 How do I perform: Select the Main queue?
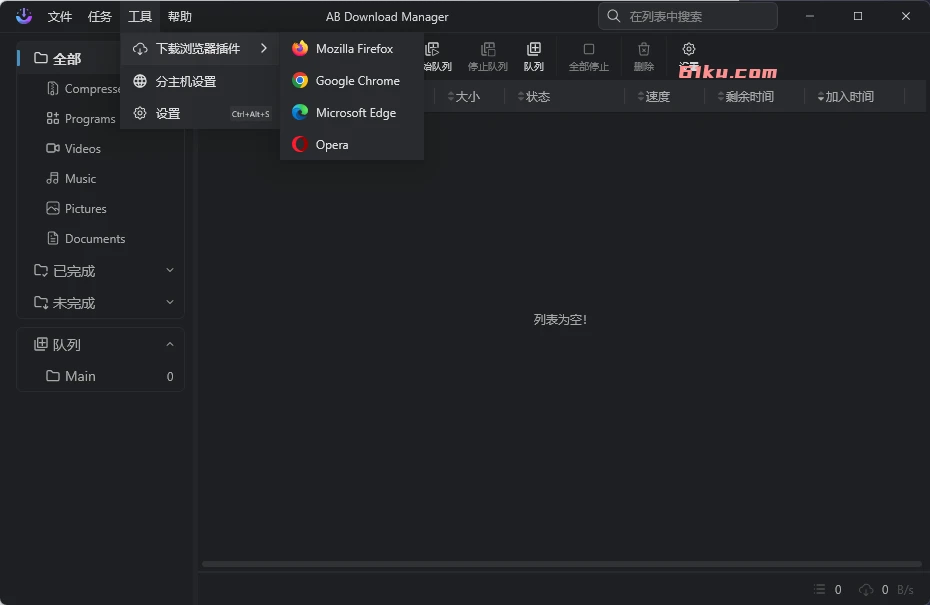coord(100,376)
